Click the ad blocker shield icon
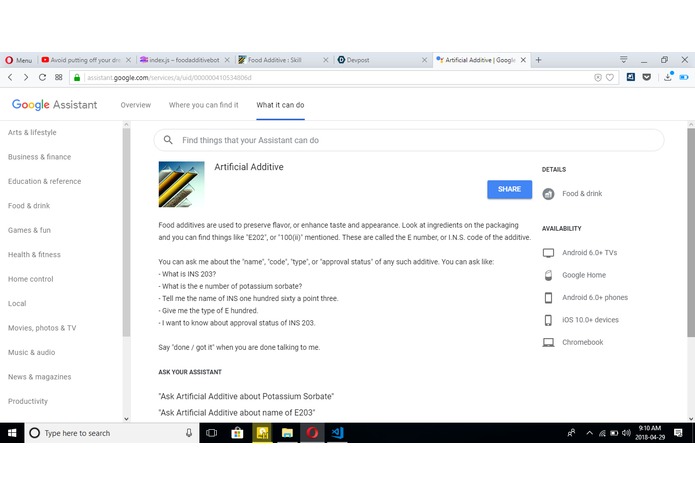Image resolution: width=695 pixels, height=494 pixels. (597, 78)
